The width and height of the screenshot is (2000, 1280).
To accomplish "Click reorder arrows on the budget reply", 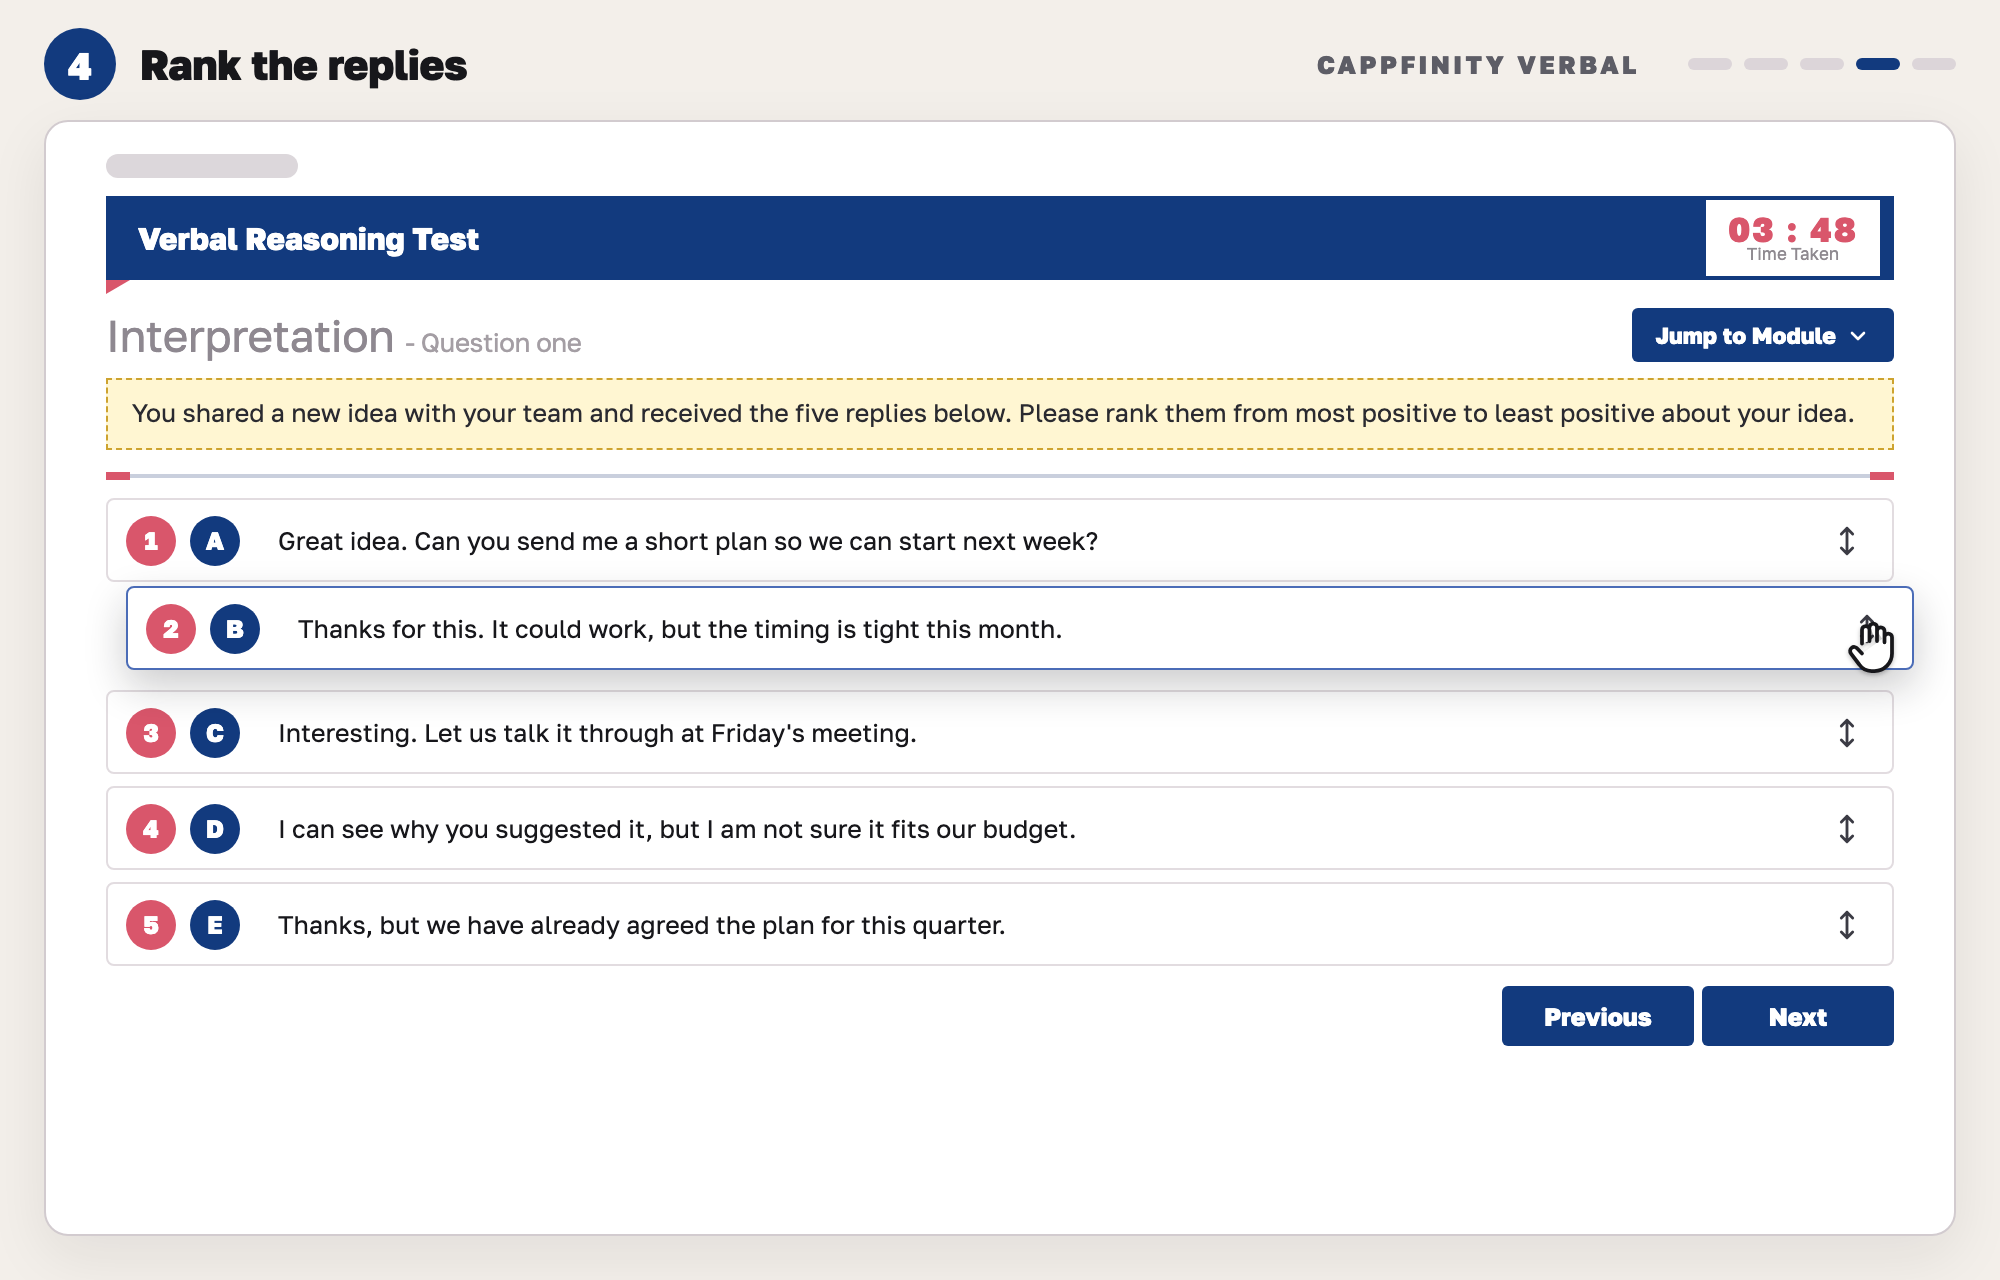I will click(x=1847, y=829).
